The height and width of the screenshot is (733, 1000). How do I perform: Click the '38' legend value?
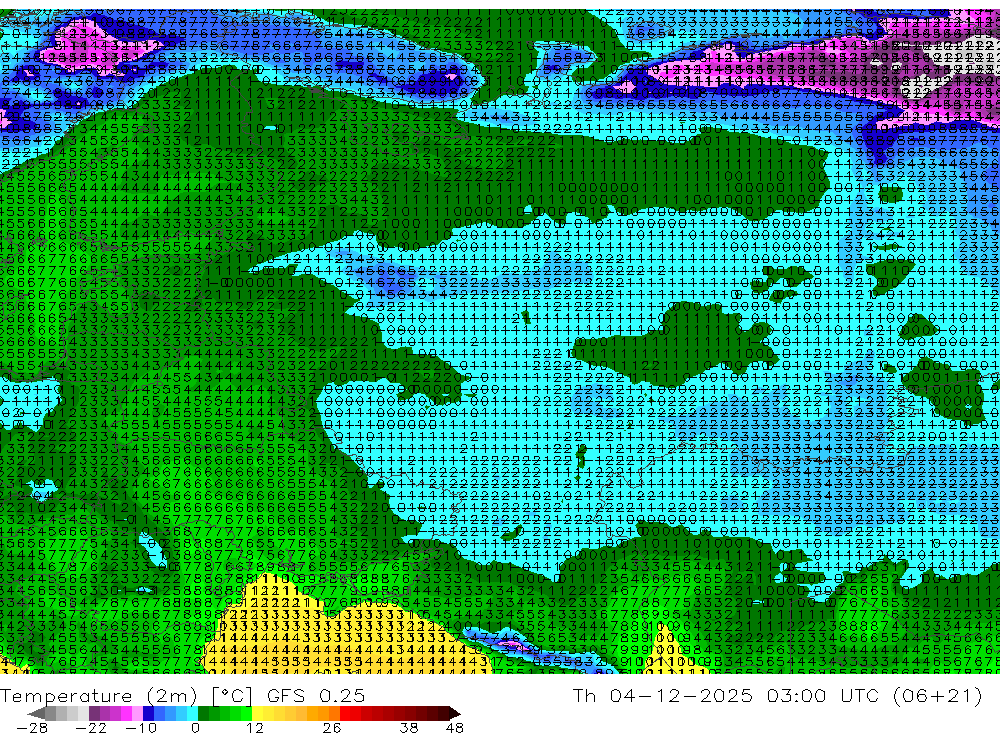point(409,728)
